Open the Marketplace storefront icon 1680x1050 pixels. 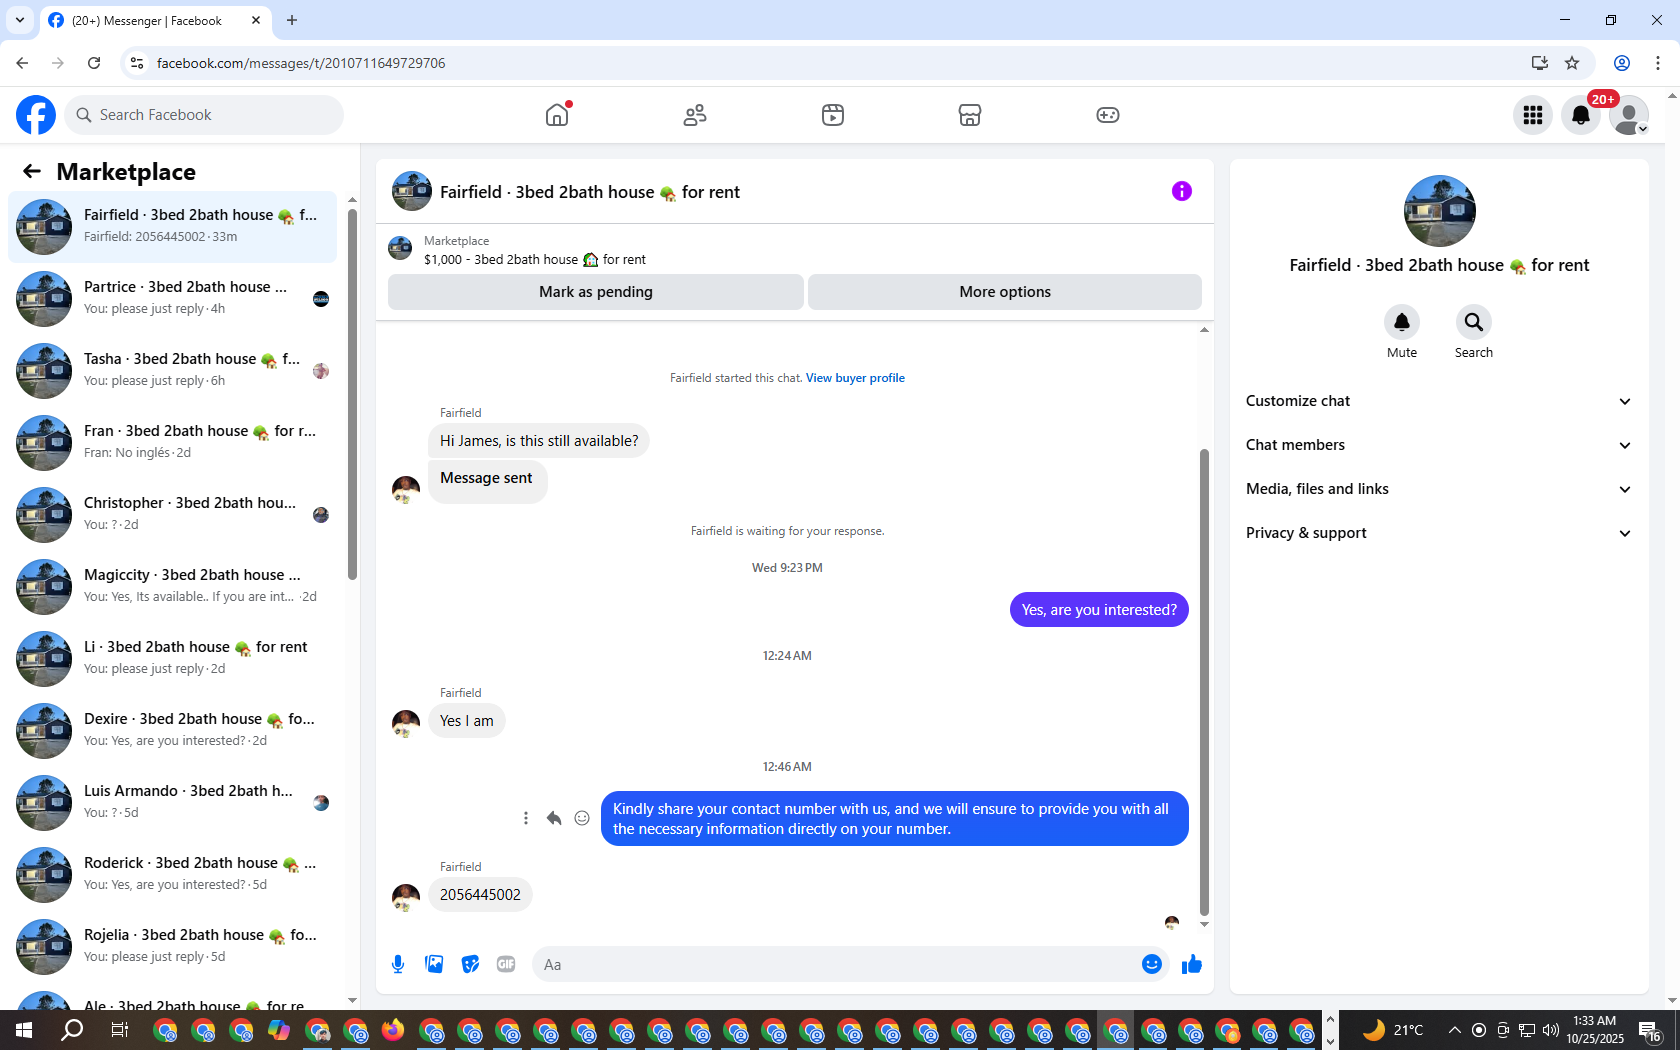click(x=970, y=115)
